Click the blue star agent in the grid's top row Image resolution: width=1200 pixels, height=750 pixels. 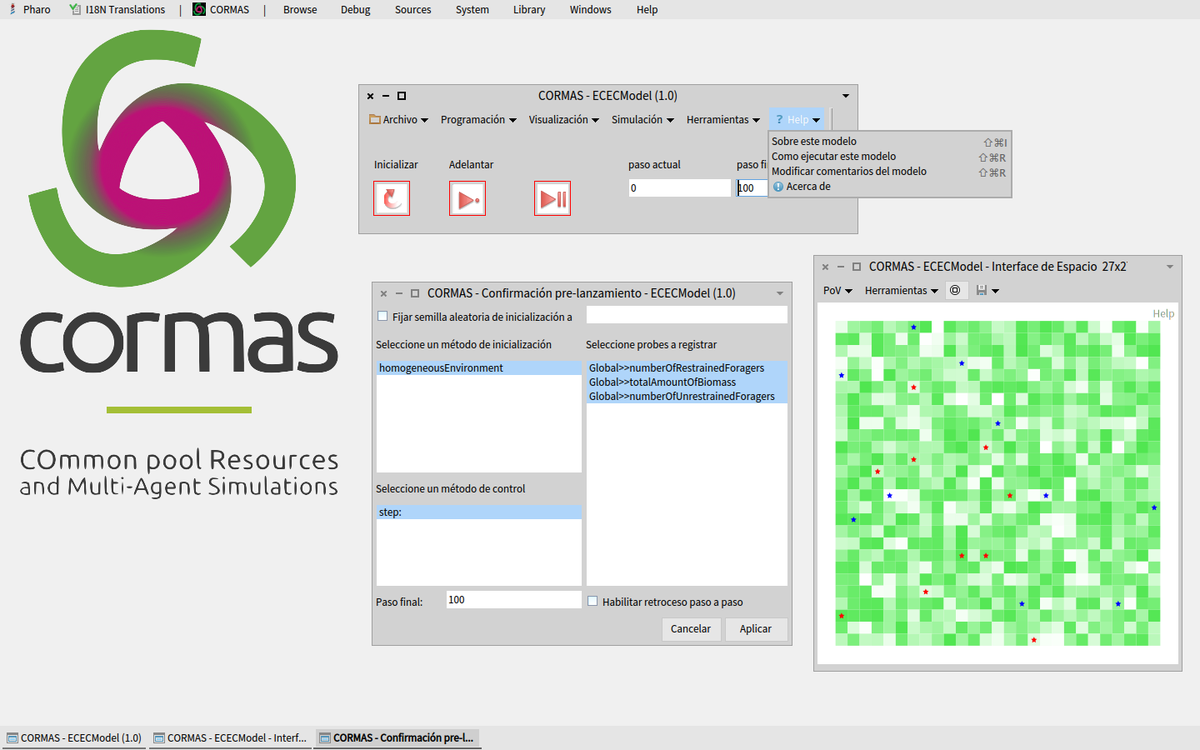pos(913,327)
